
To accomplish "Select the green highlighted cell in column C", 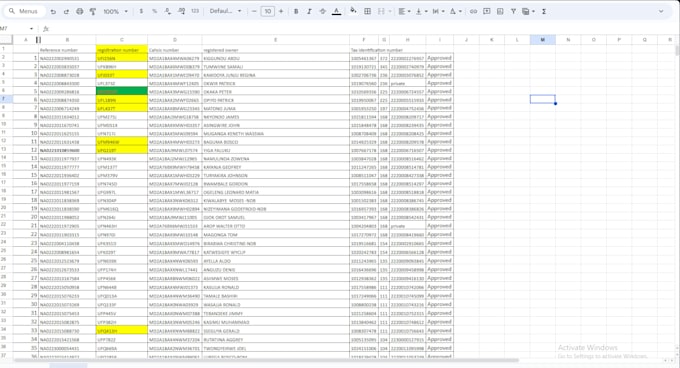I will coord(122,91).
